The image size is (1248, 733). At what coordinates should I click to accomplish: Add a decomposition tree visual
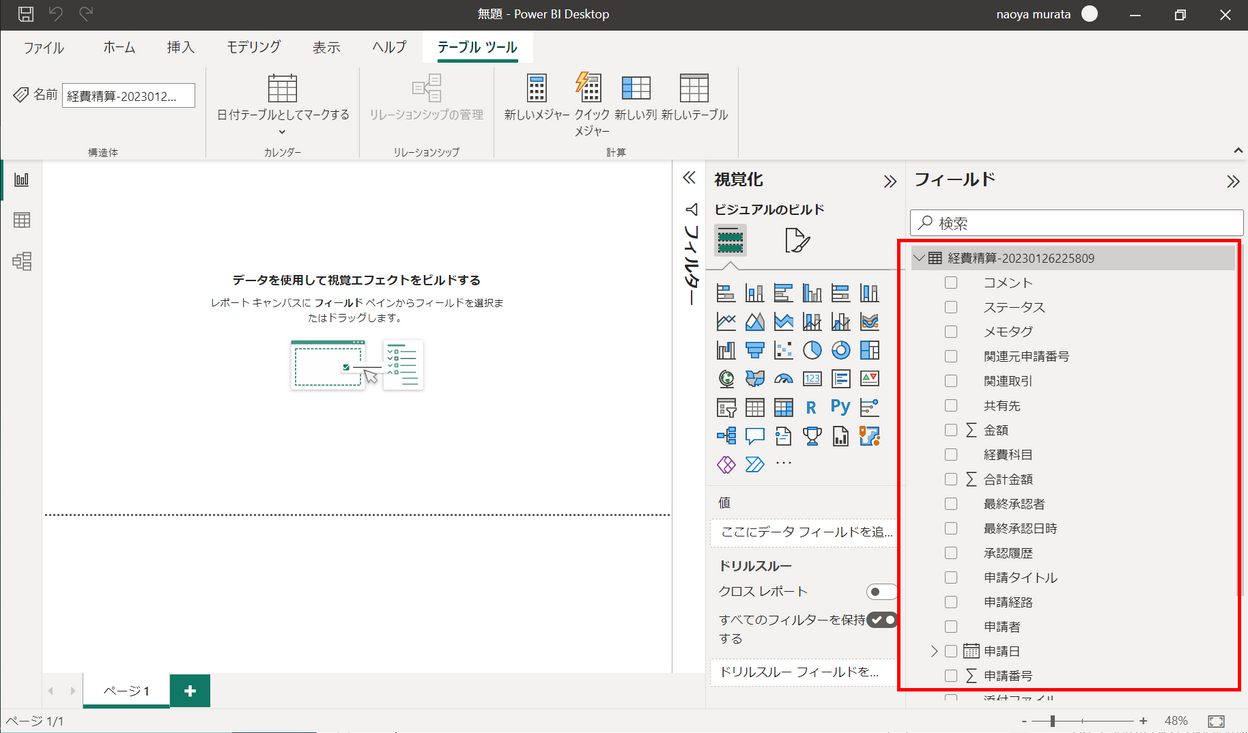tap(726, 436)
